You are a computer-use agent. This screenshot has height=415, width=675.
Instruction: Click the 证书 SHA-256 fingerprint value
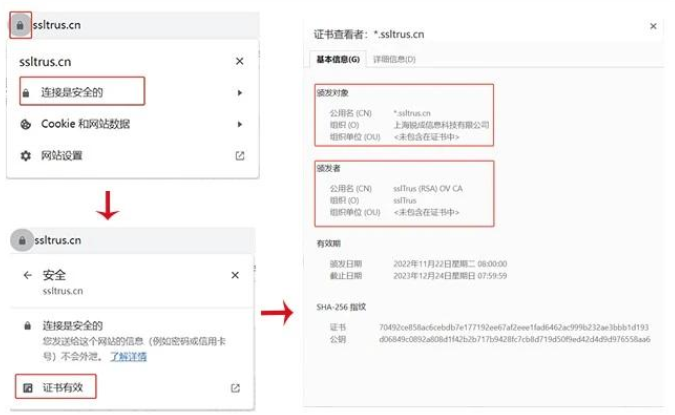tap(514, 328)
